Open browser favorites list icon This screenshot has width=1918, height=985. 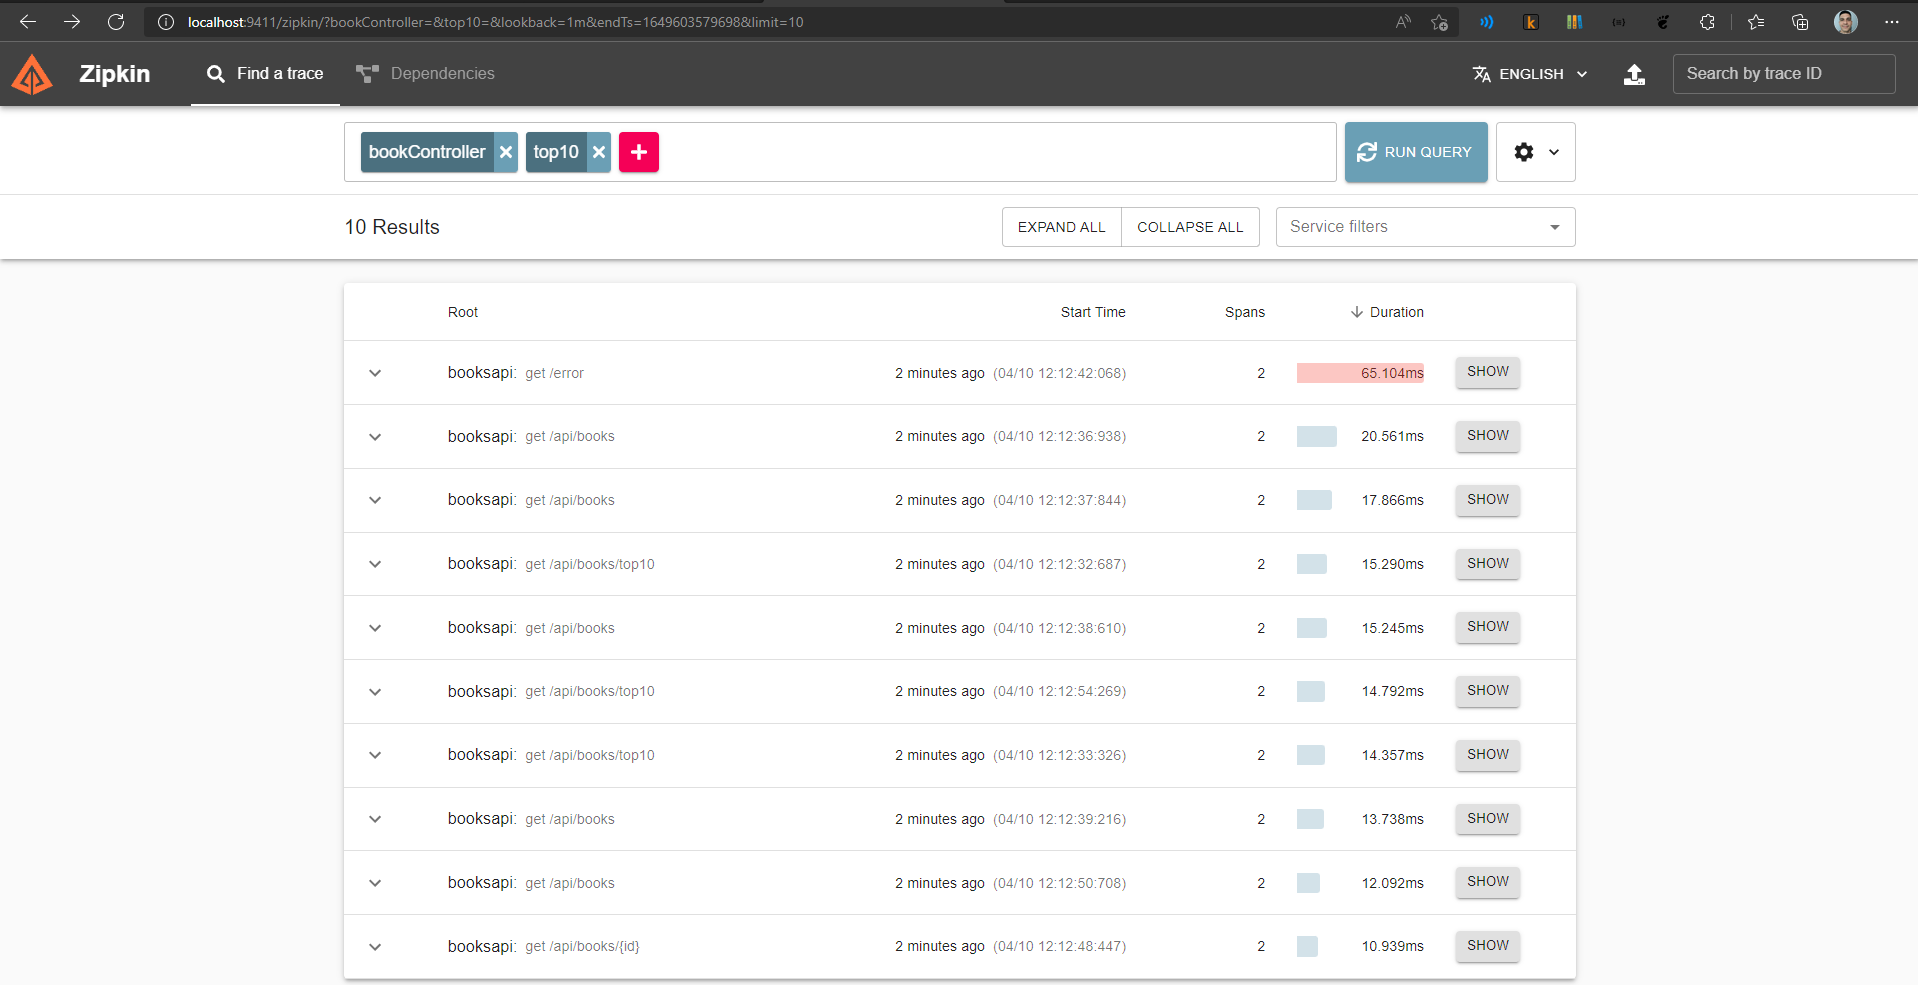pyautogui.click(x=1756, y=22)
